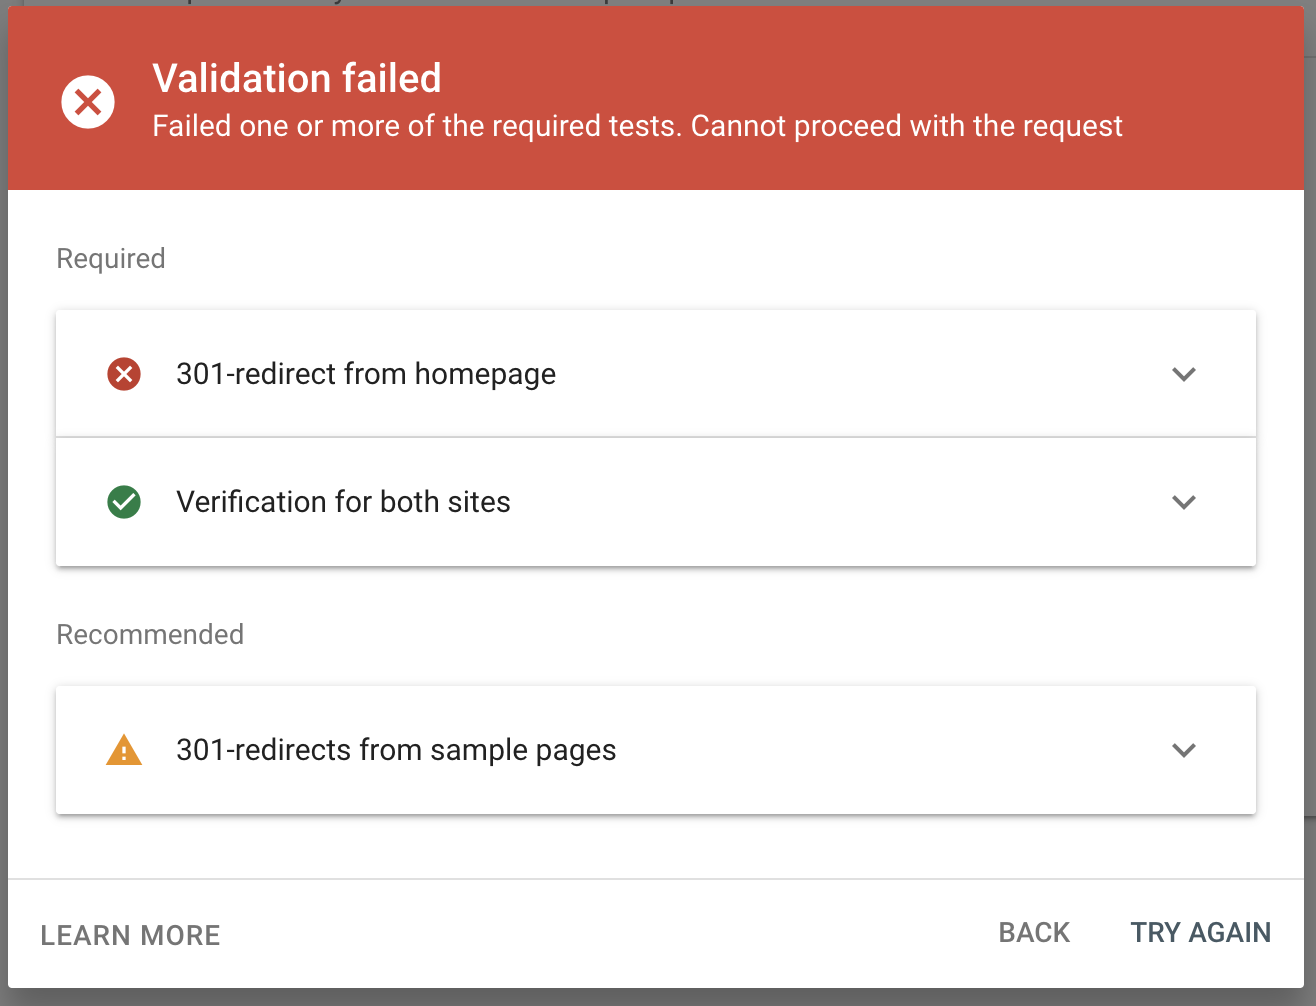Click the "Recommended" section label
1316x1006 pixels.
coord(150,634)
